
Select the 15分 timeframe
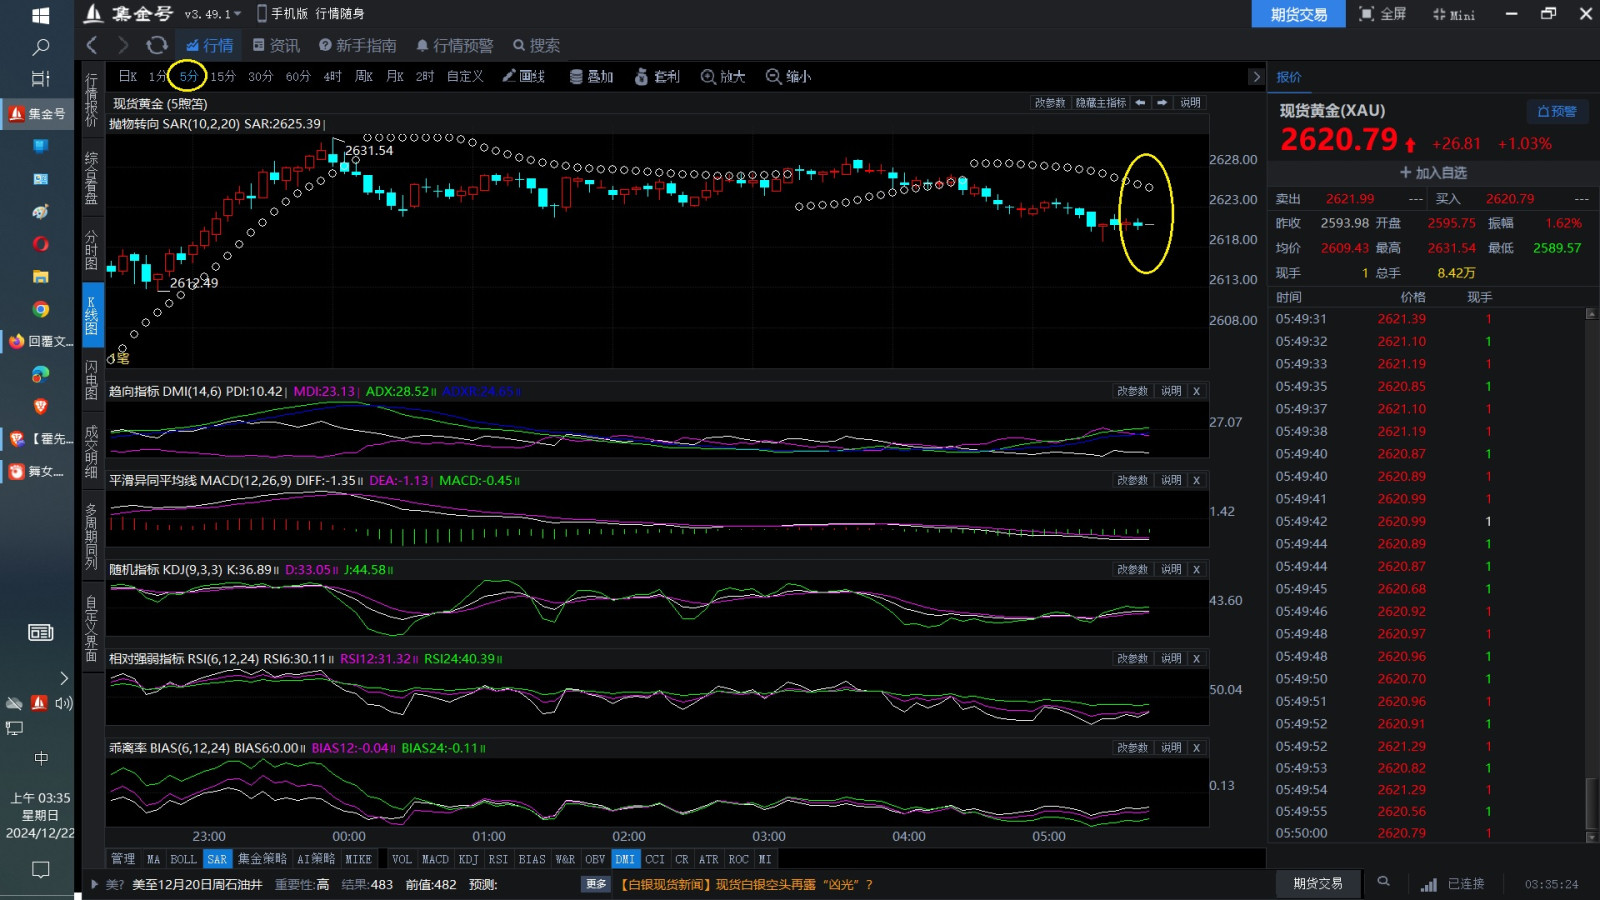pos(223,76)
